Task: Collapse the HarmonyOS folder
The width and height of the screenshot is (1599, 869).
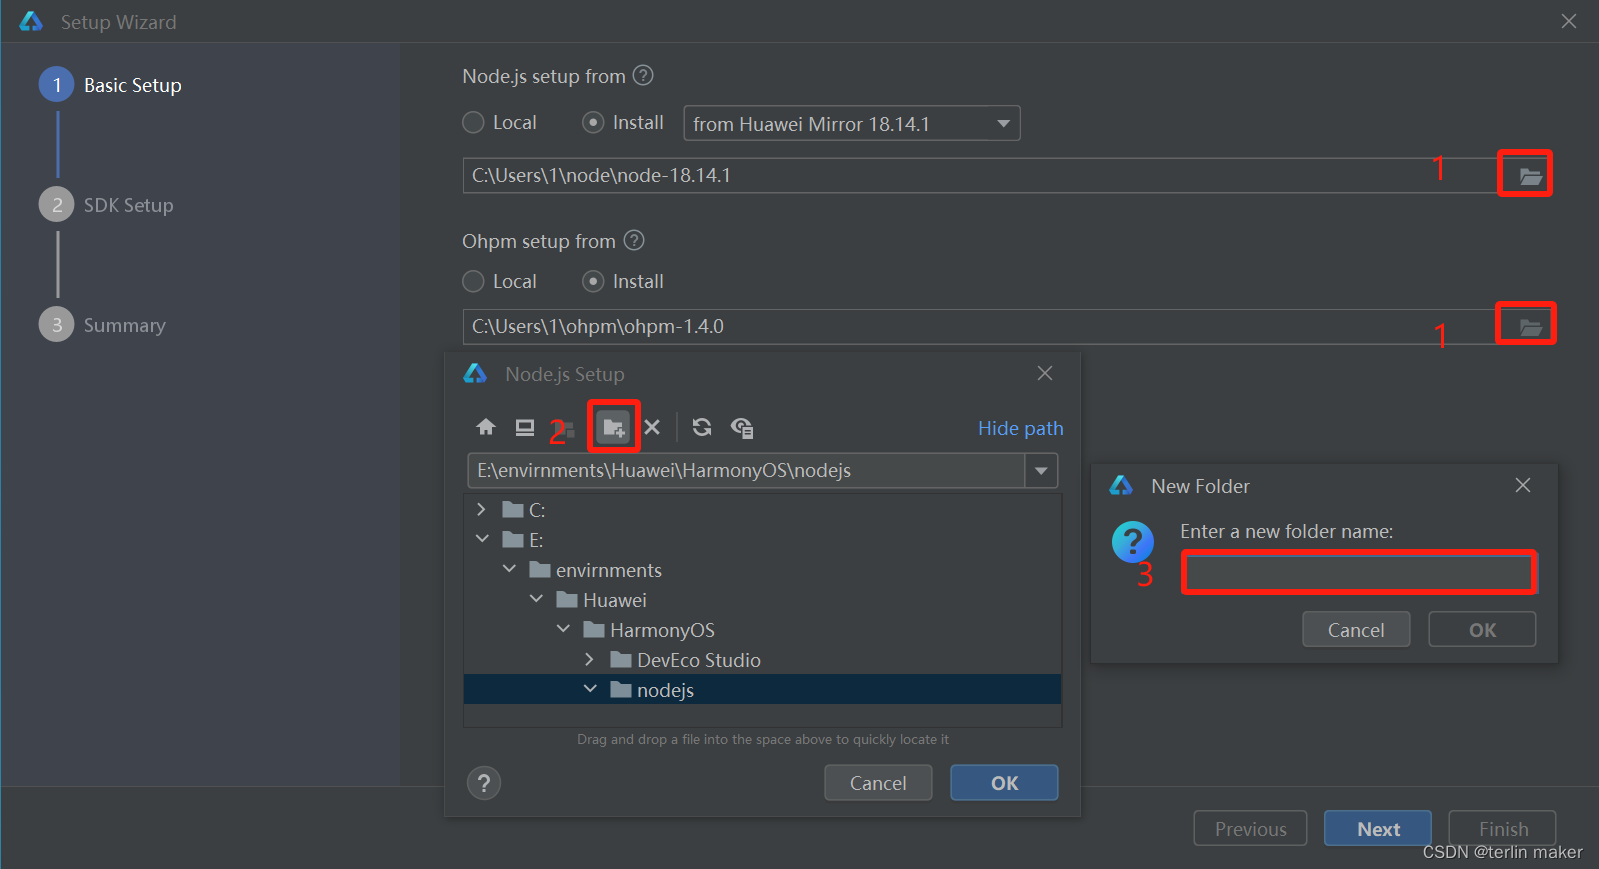Action: [x=563, y=629]
